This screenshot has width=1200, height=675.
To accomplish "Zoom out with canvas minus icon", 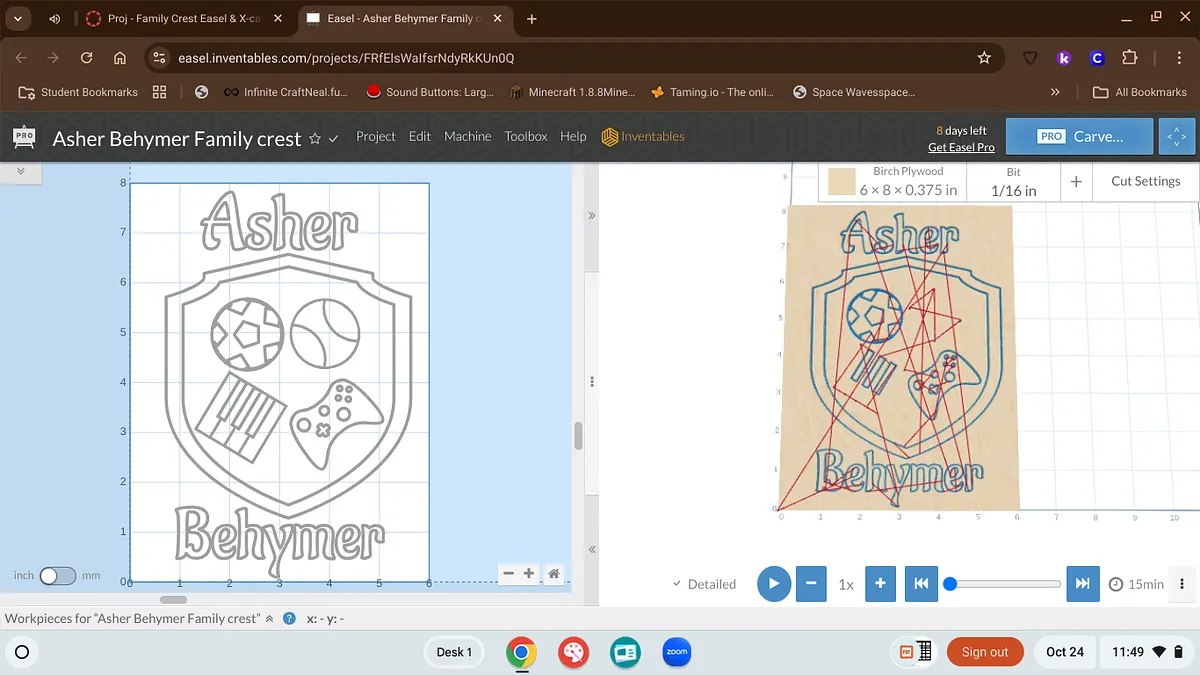I will click(509, 574).
